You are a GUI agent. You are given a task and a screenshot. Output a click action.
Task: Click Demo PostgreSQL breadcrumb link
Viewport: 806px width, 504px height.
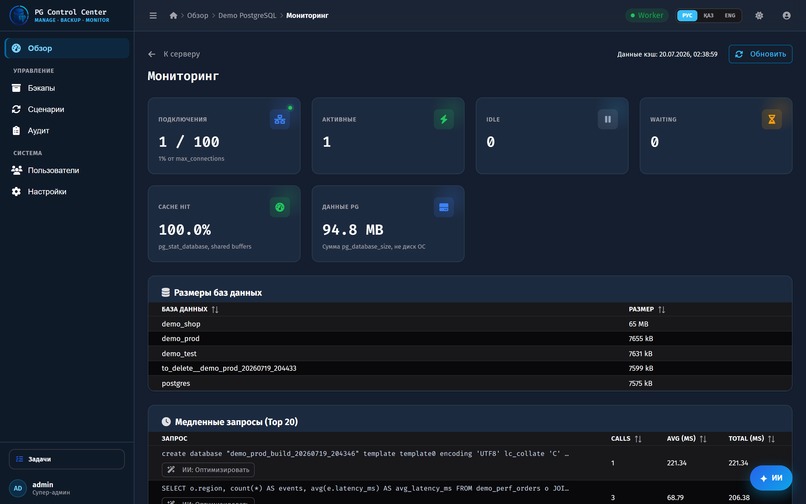tap(247, 15)
